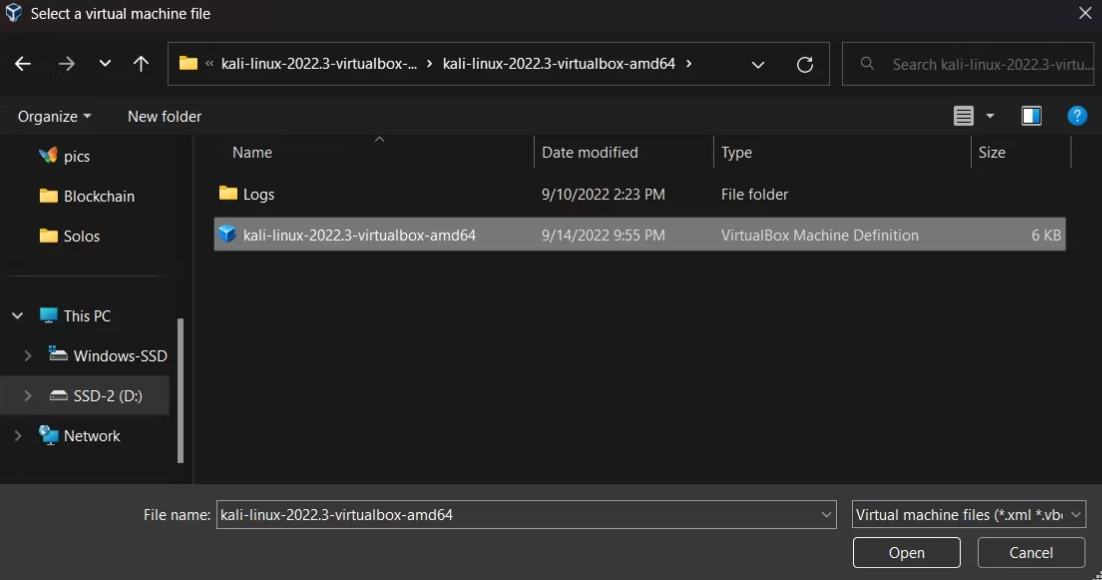Screen dimensions: 1102x580
Task: Click the Network computer icon
Action: [48, 435]
